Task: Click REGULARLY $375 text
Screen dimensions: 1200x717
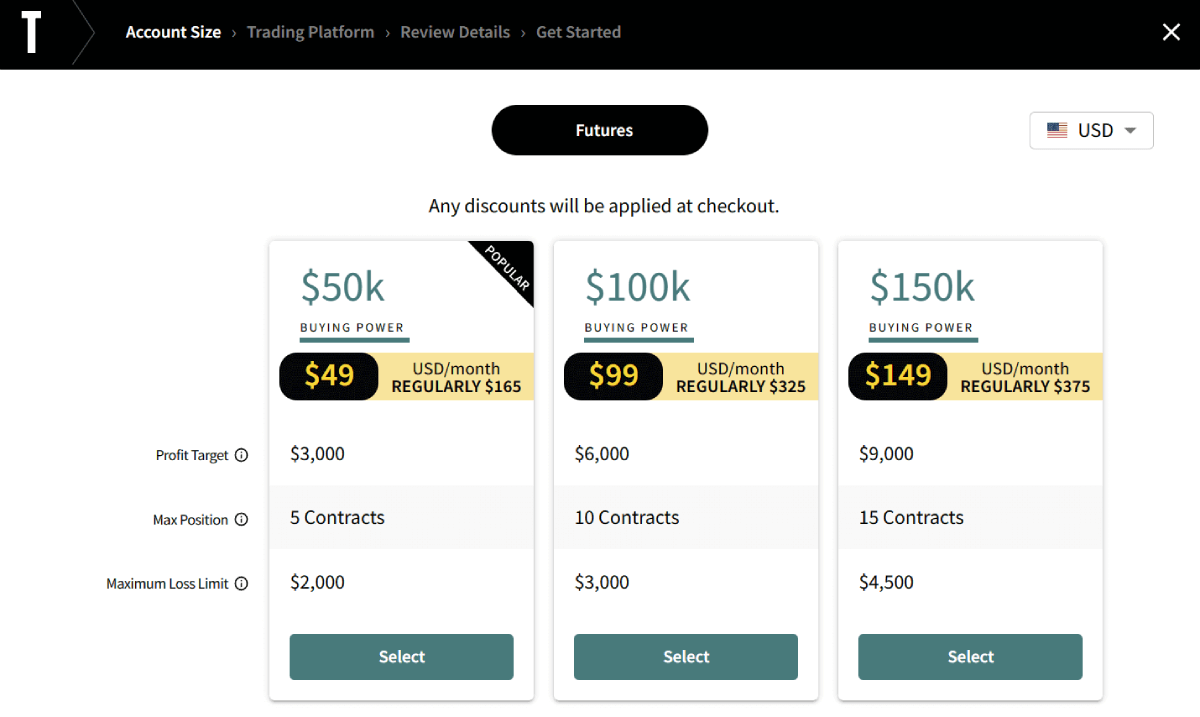Action: coord(1025,387)
